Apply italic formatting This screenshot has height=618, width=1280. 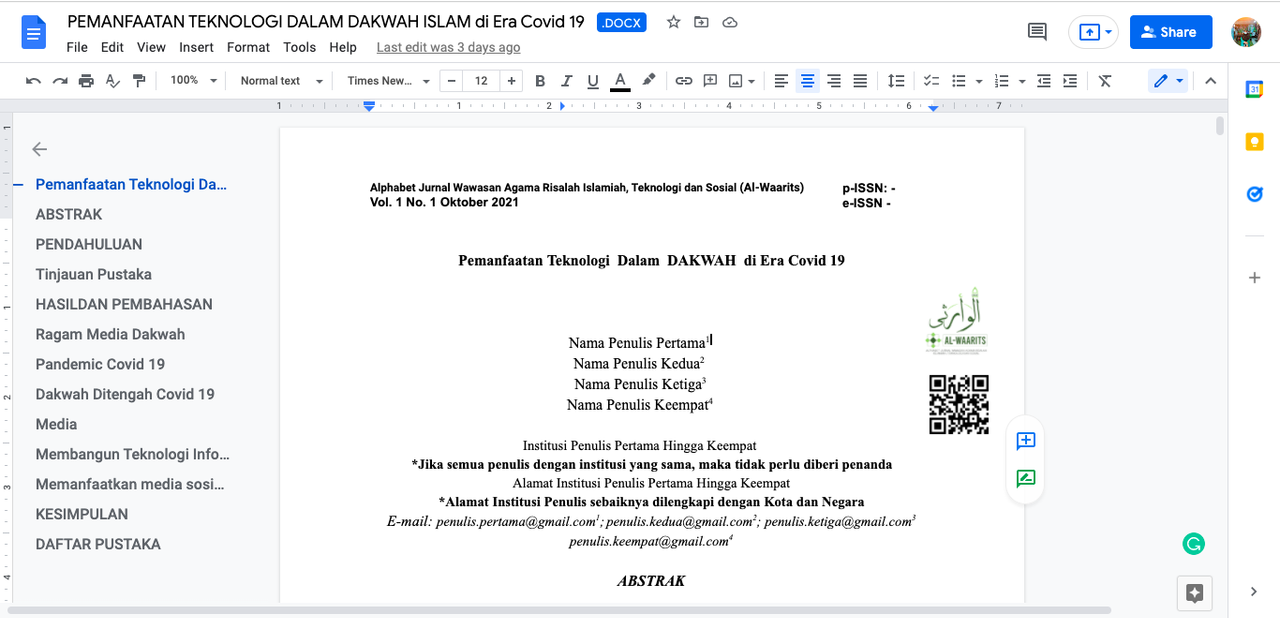pos(567,81)
